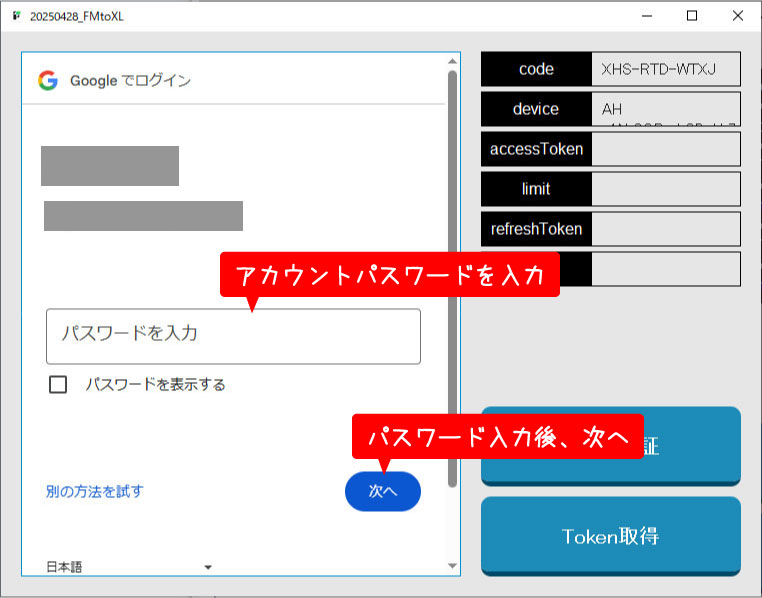Click the scroll down arrow of login panel

(x=452, y=566)
